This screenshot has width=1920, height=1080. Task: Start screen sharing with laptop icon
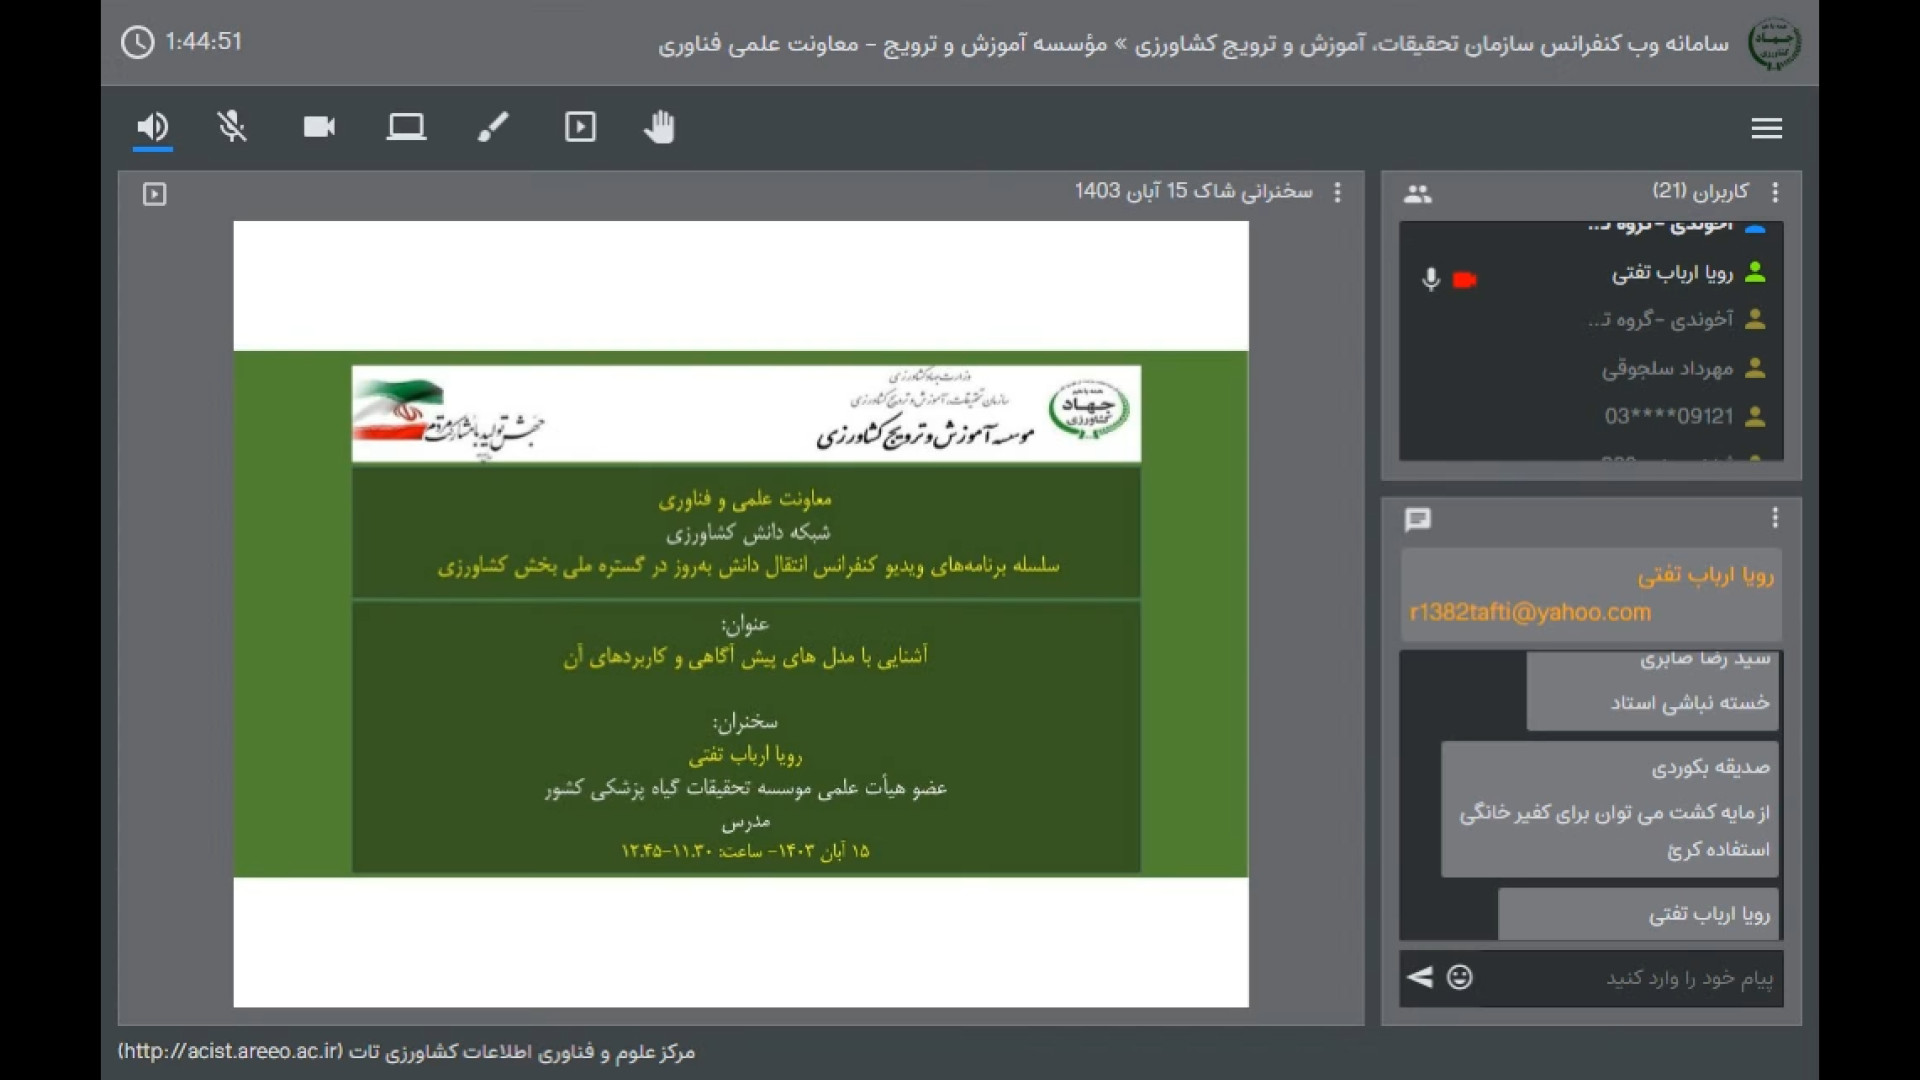[406, 127]
